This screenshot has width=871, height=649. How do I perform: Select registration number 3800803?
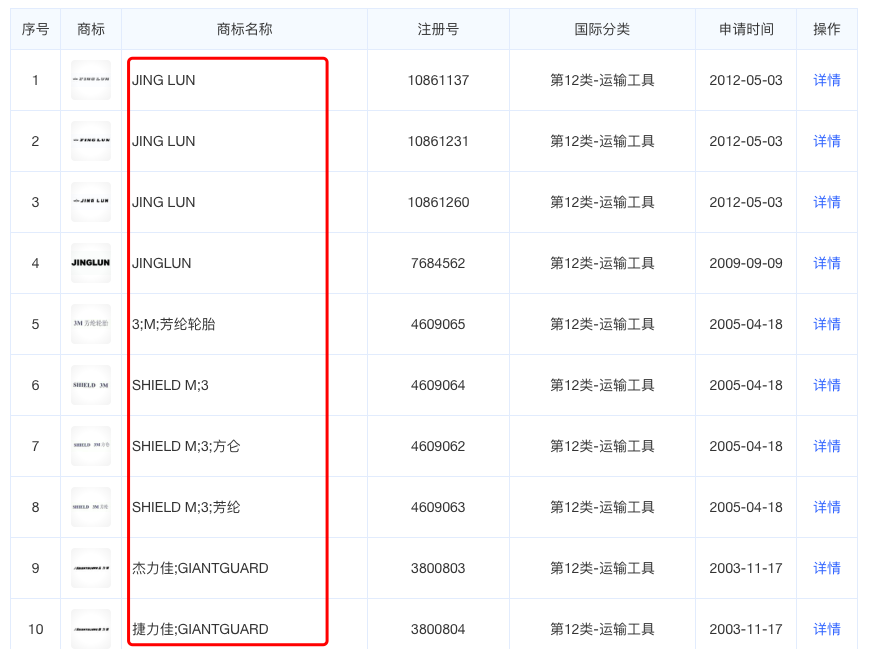tap(438, 568)
